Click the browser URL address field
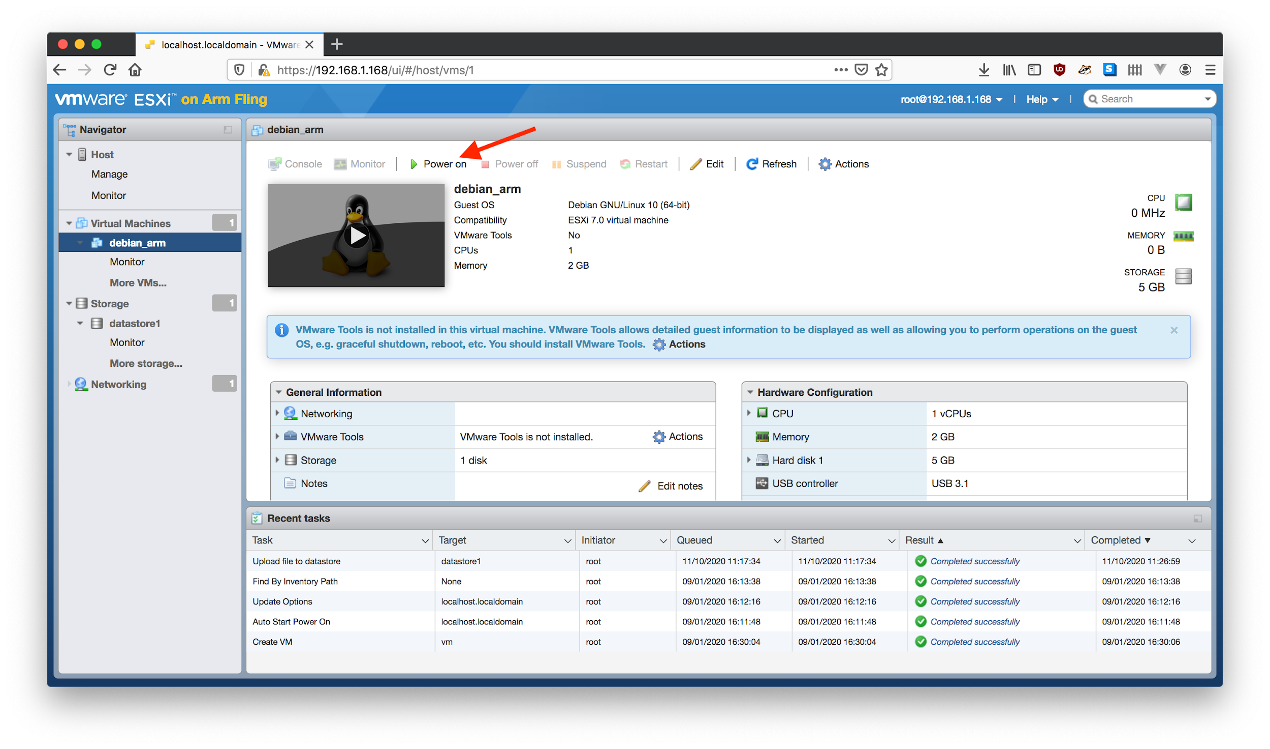The height and width of the screenshot is (749, 1270). [550, 70]
